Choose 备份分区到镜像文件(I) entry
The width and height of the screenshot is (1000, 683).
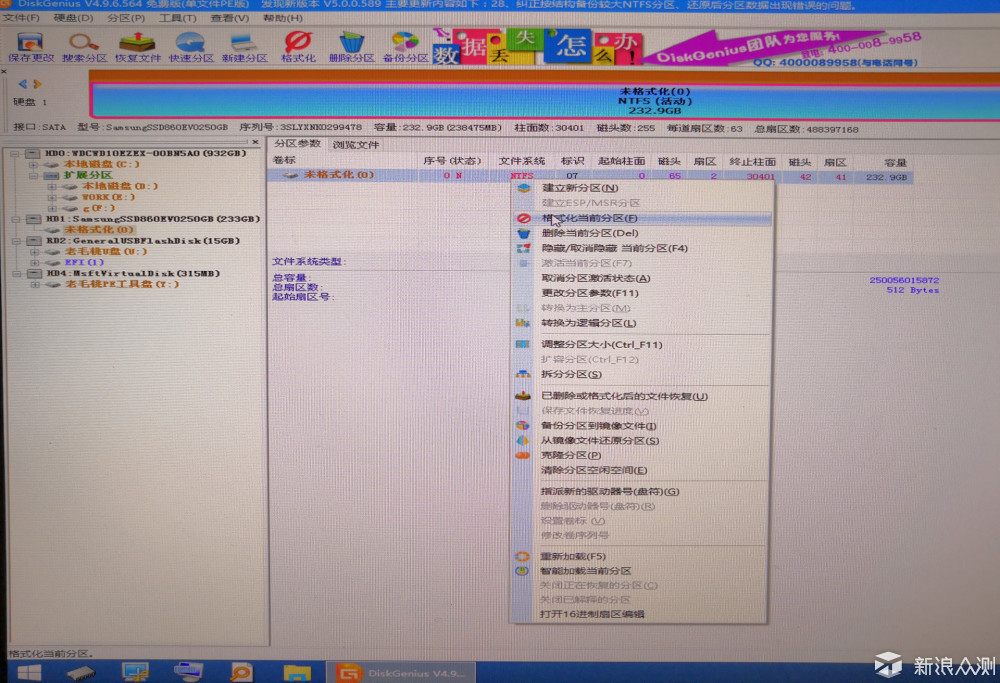tap(642, 425)
